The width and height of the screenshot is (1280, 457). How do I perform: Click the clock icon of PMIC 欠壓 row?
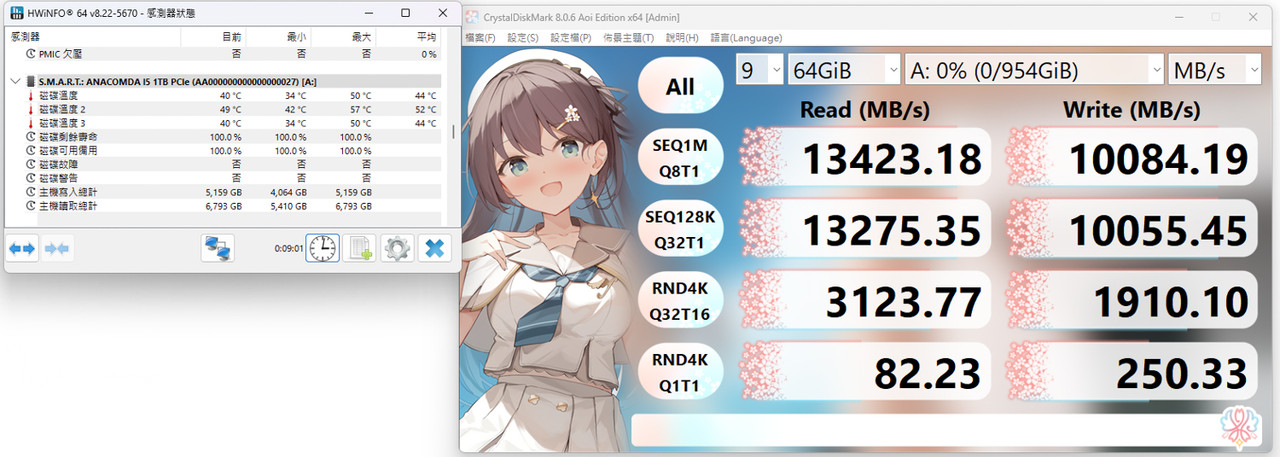31,54
